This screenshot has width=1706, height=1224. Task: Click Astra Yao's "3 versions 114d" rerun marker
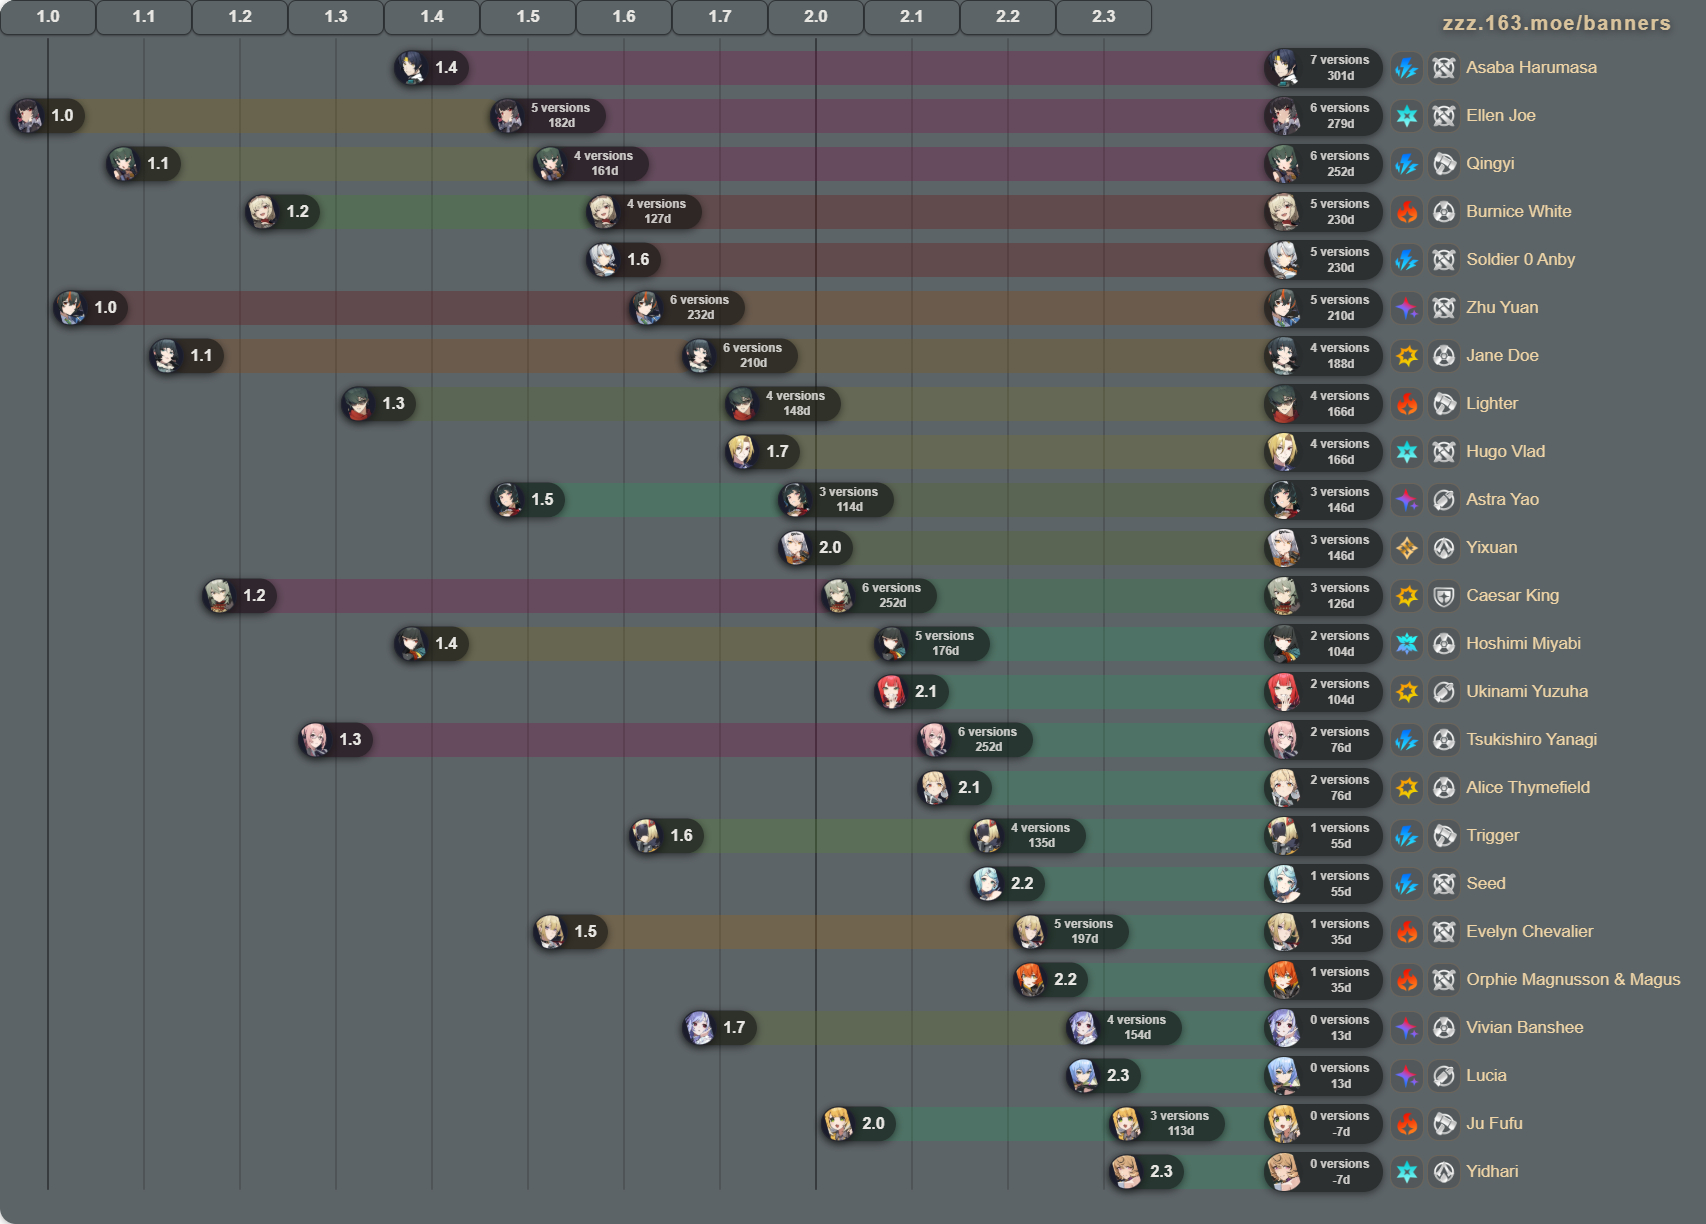pos(836,500)
